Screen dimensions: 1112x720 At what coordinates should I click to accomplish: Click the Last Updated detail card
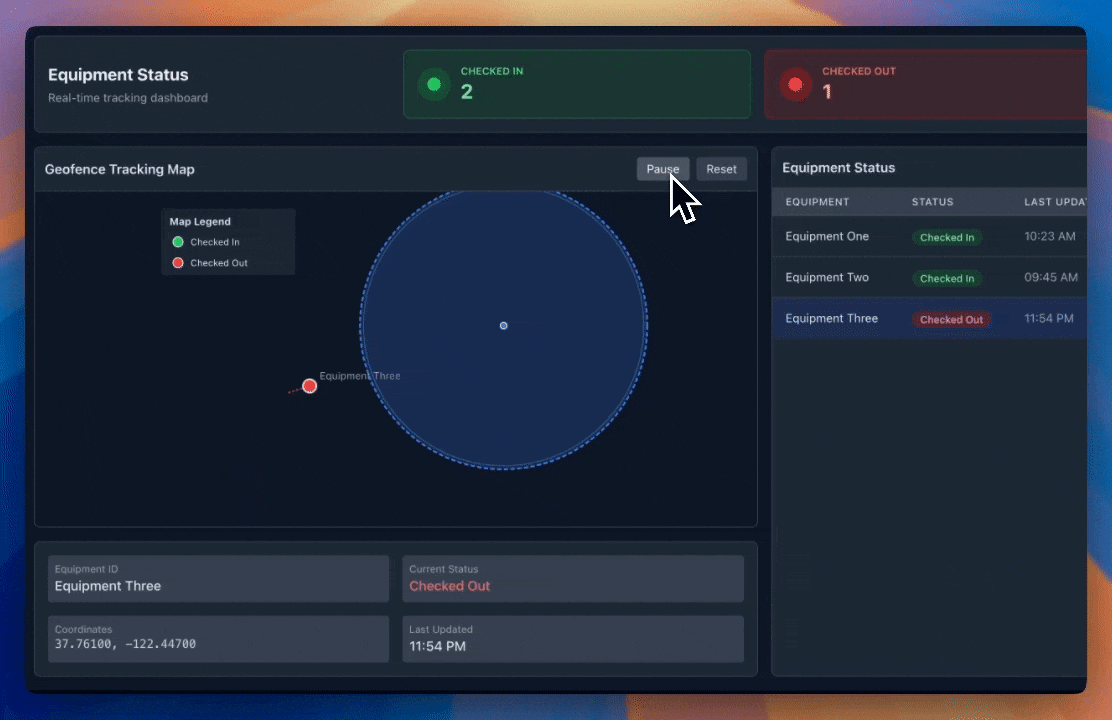click(573, 638)
